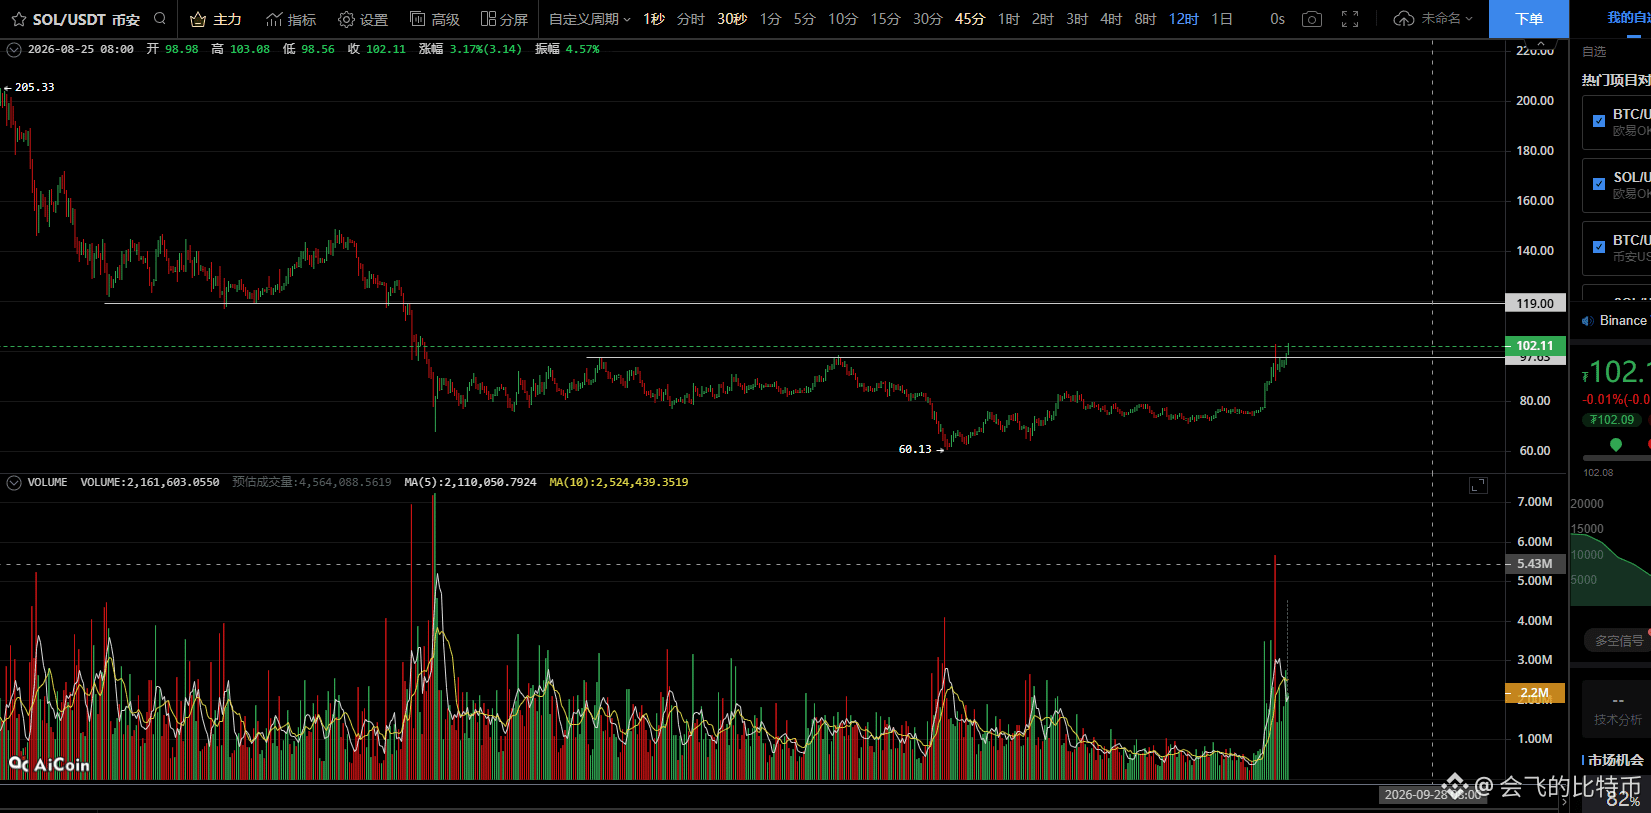Click the 60.13 low price marker
Image resolution: width=1651 pixels, height=813 pixels.
921,450
